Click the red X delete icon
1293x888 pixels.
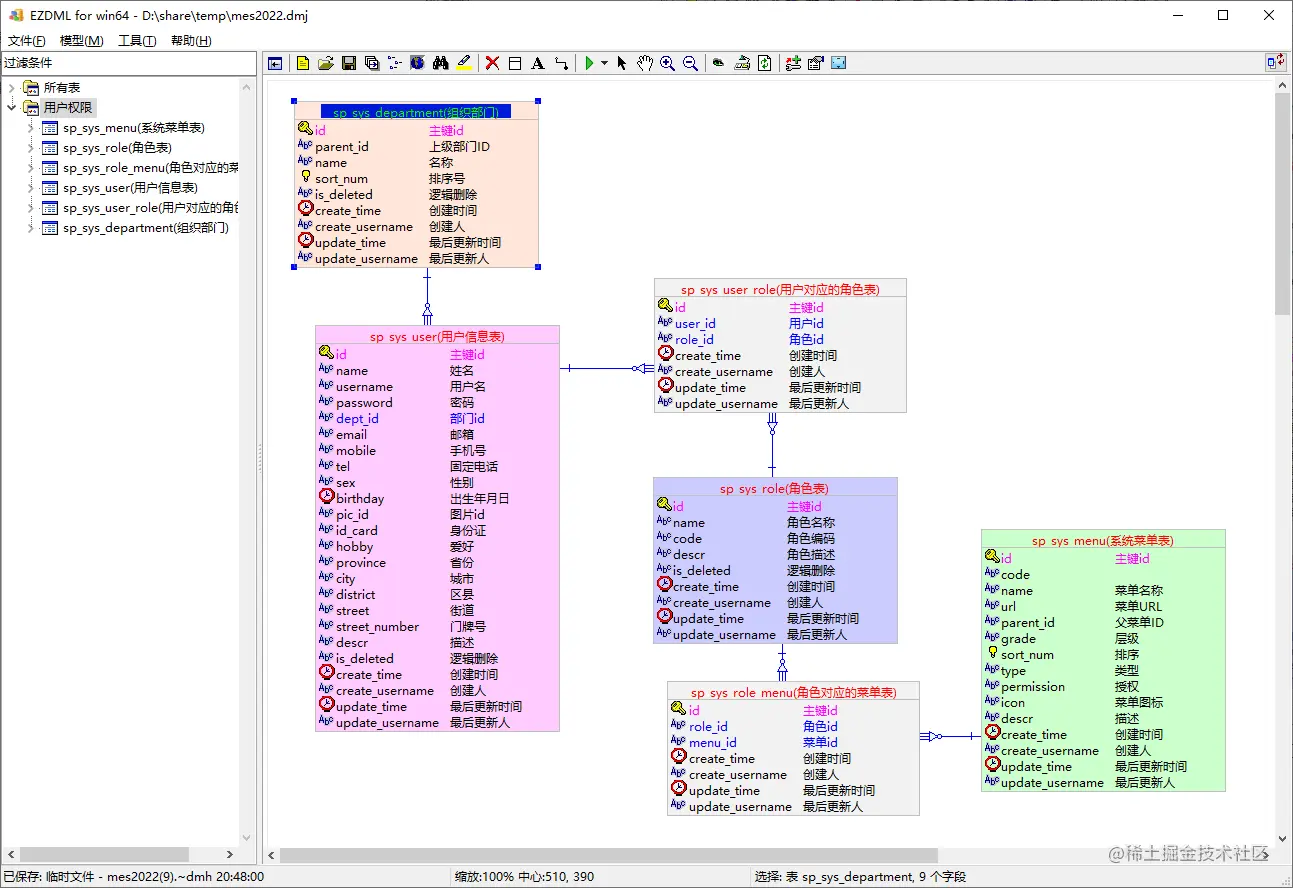[x=492, y=63]
